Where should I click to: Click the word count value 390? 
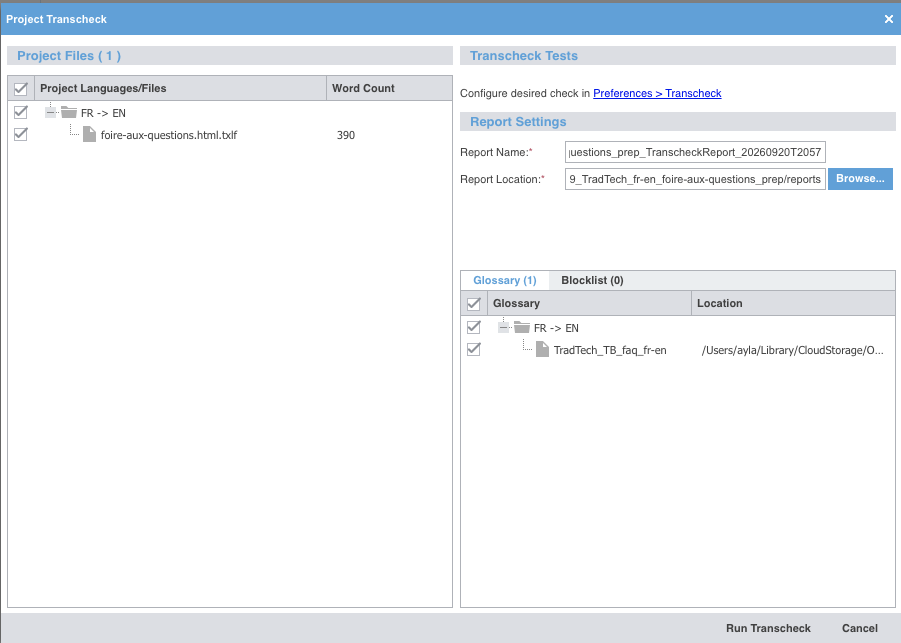click(345, 135)
